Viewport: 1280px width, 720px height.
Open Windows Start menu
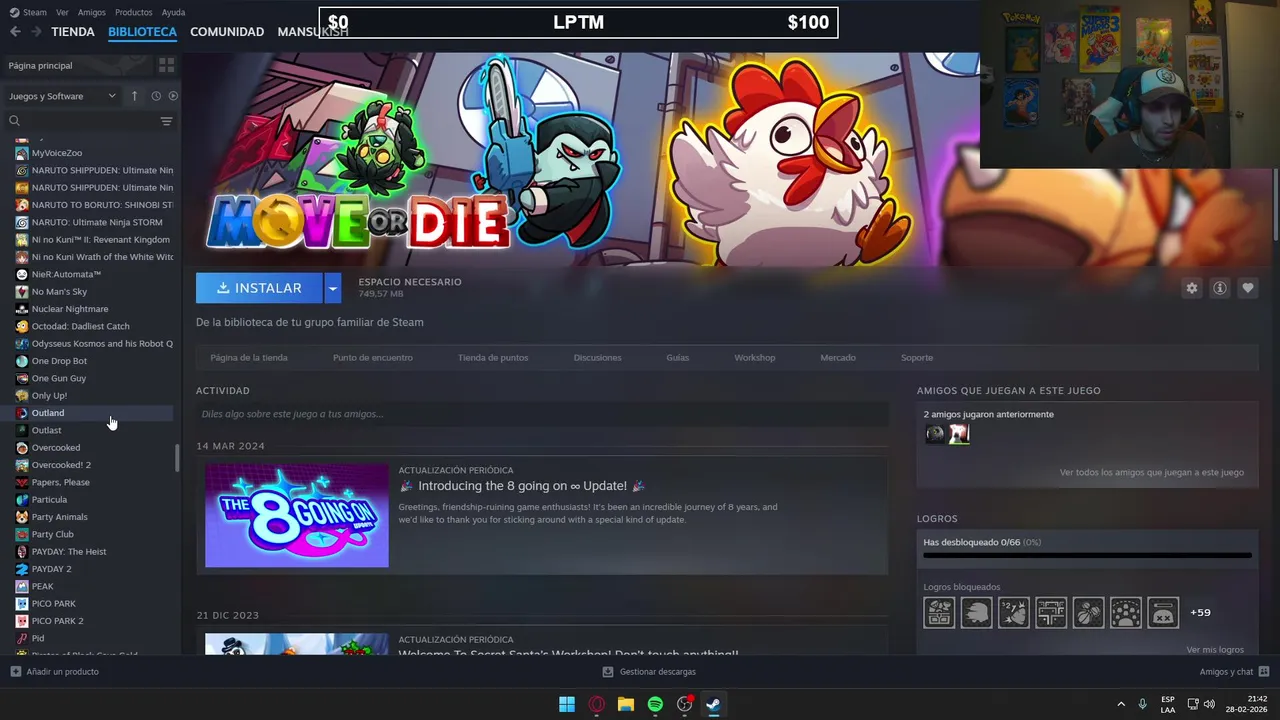click(567, 704)
